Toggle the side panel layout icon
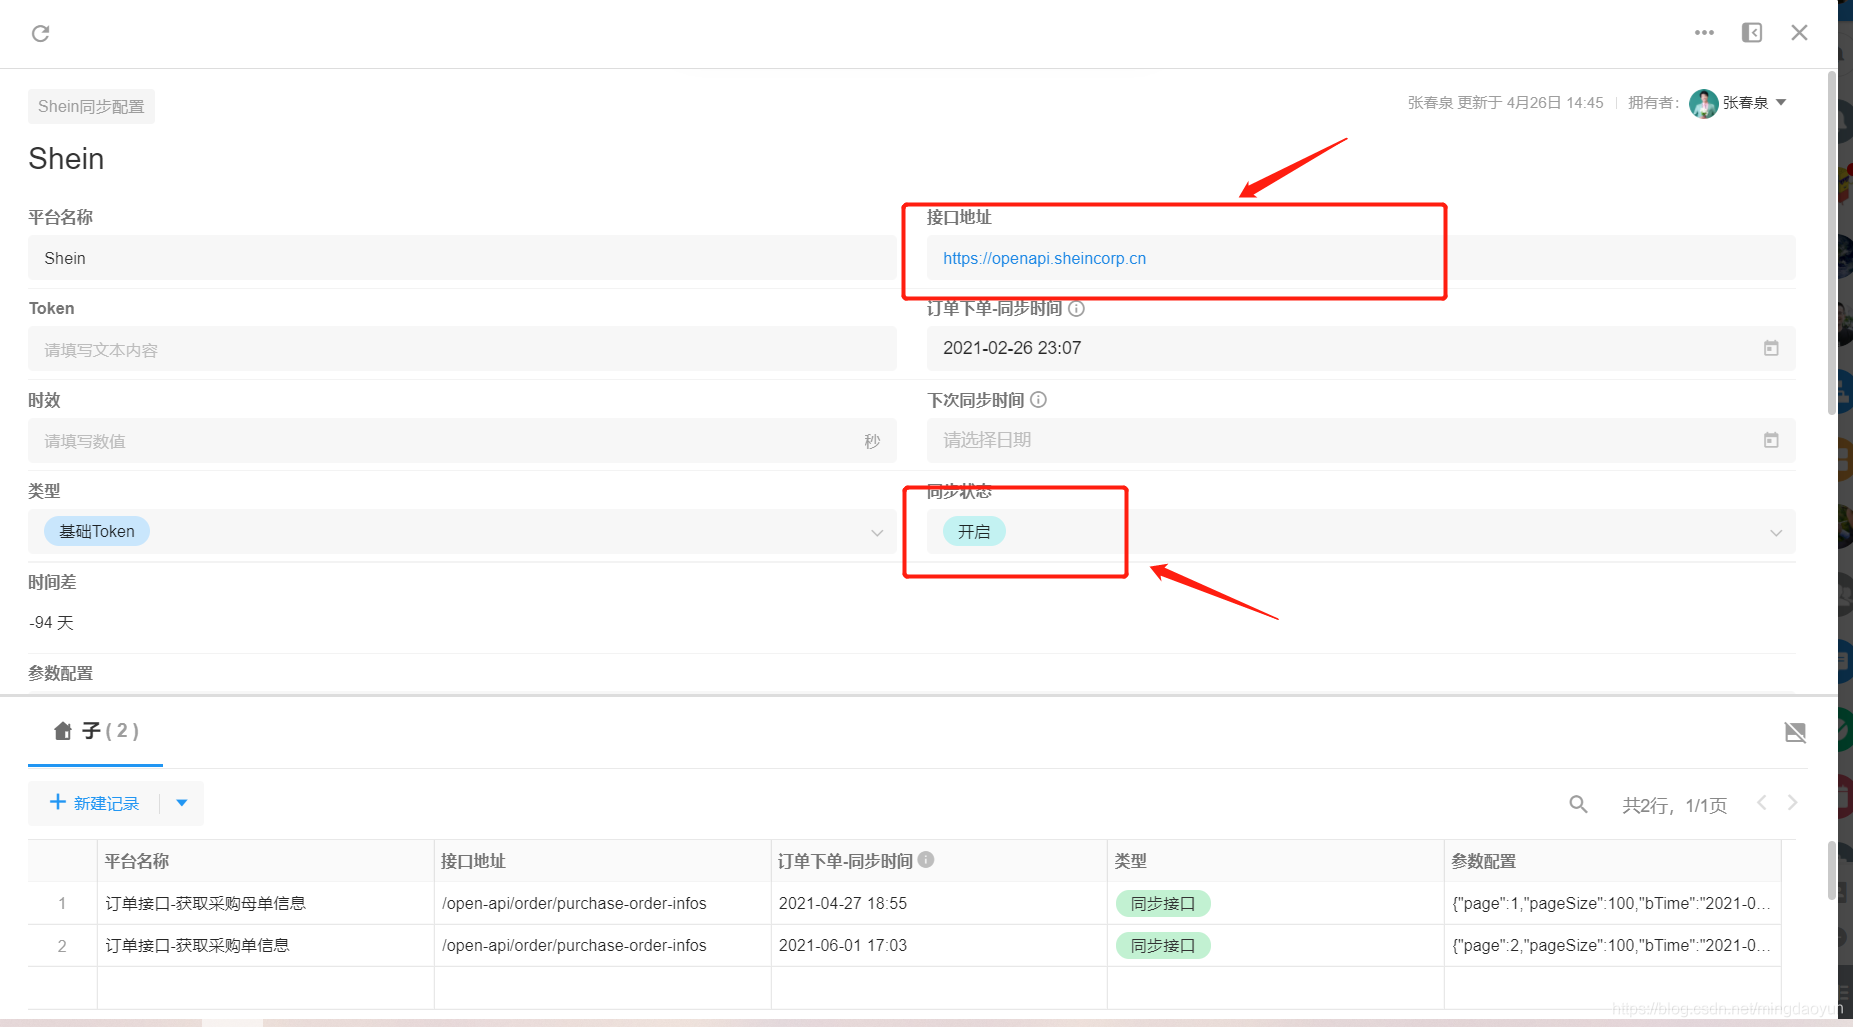 coord(1752,33)
